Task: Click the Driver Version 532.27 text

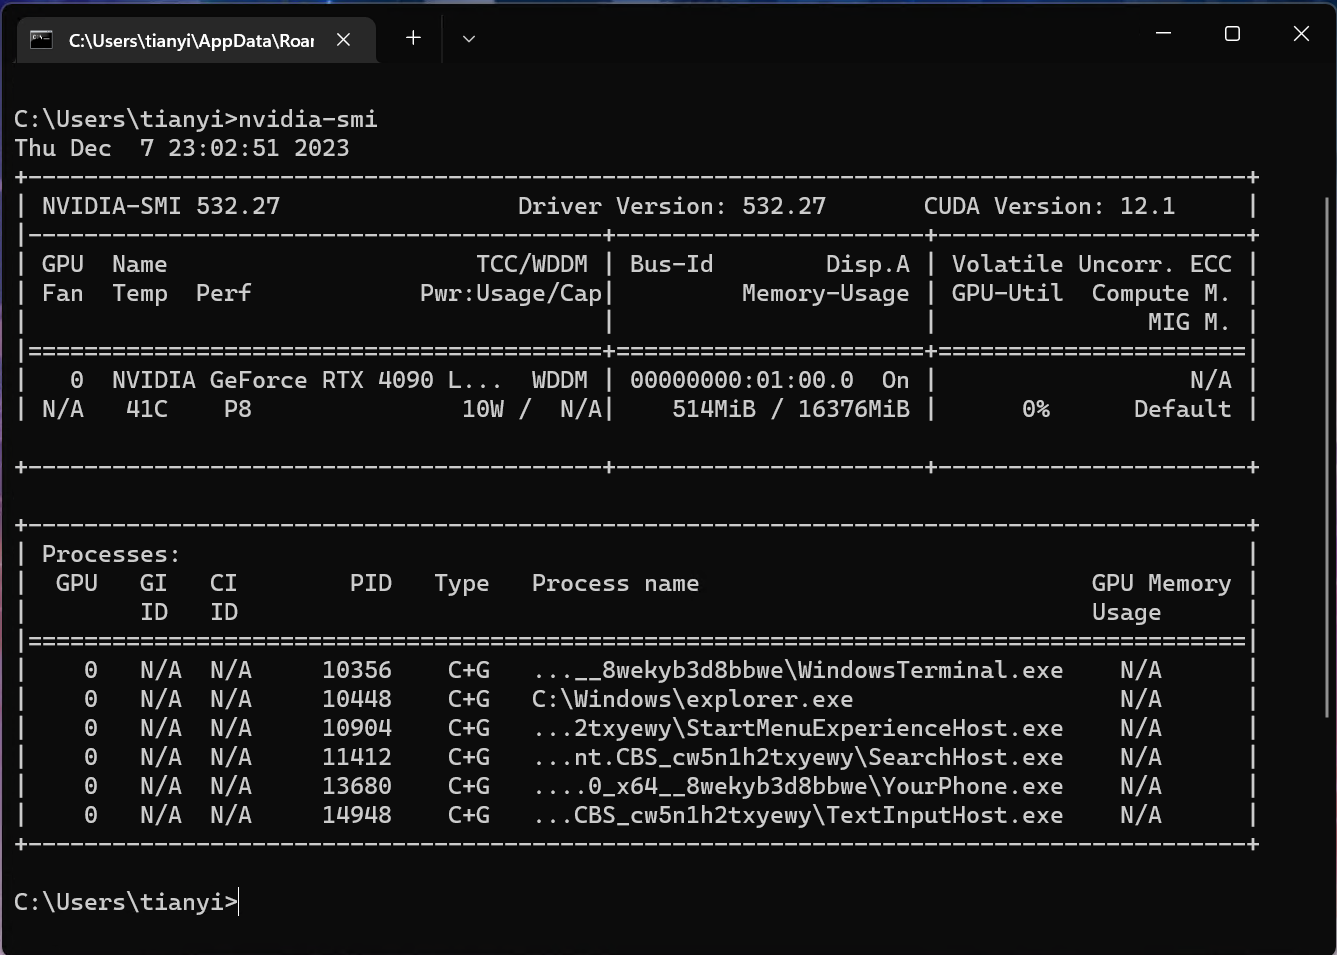Action: pyautogui.click(x=671, y=206)
